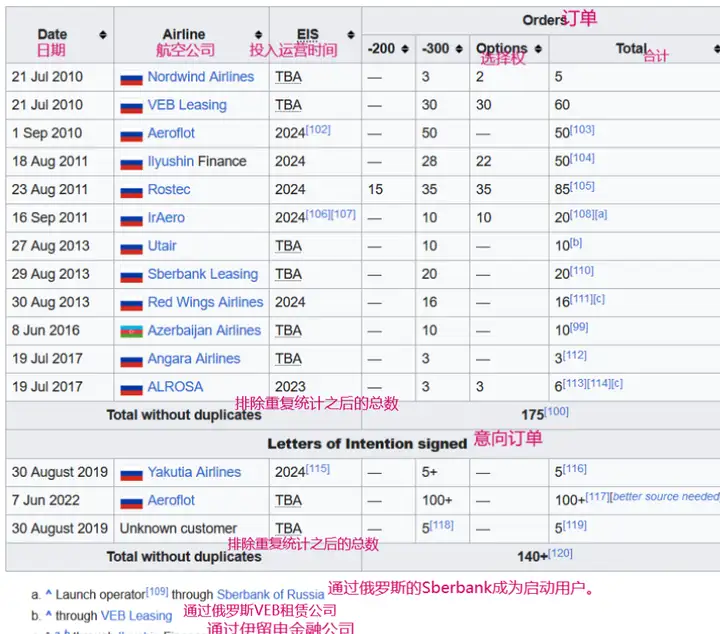This screenshot has height=634, width=720.
Task: Open Utair link
Action: pyautogui.click(x=162, y=246)
